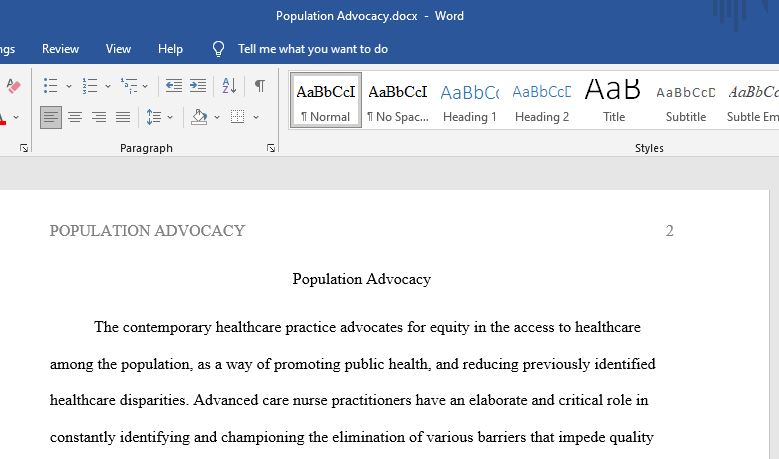This screenshot has height=459, width=779.
Task: Click the Borders icon
Action: tap(237, 117)
